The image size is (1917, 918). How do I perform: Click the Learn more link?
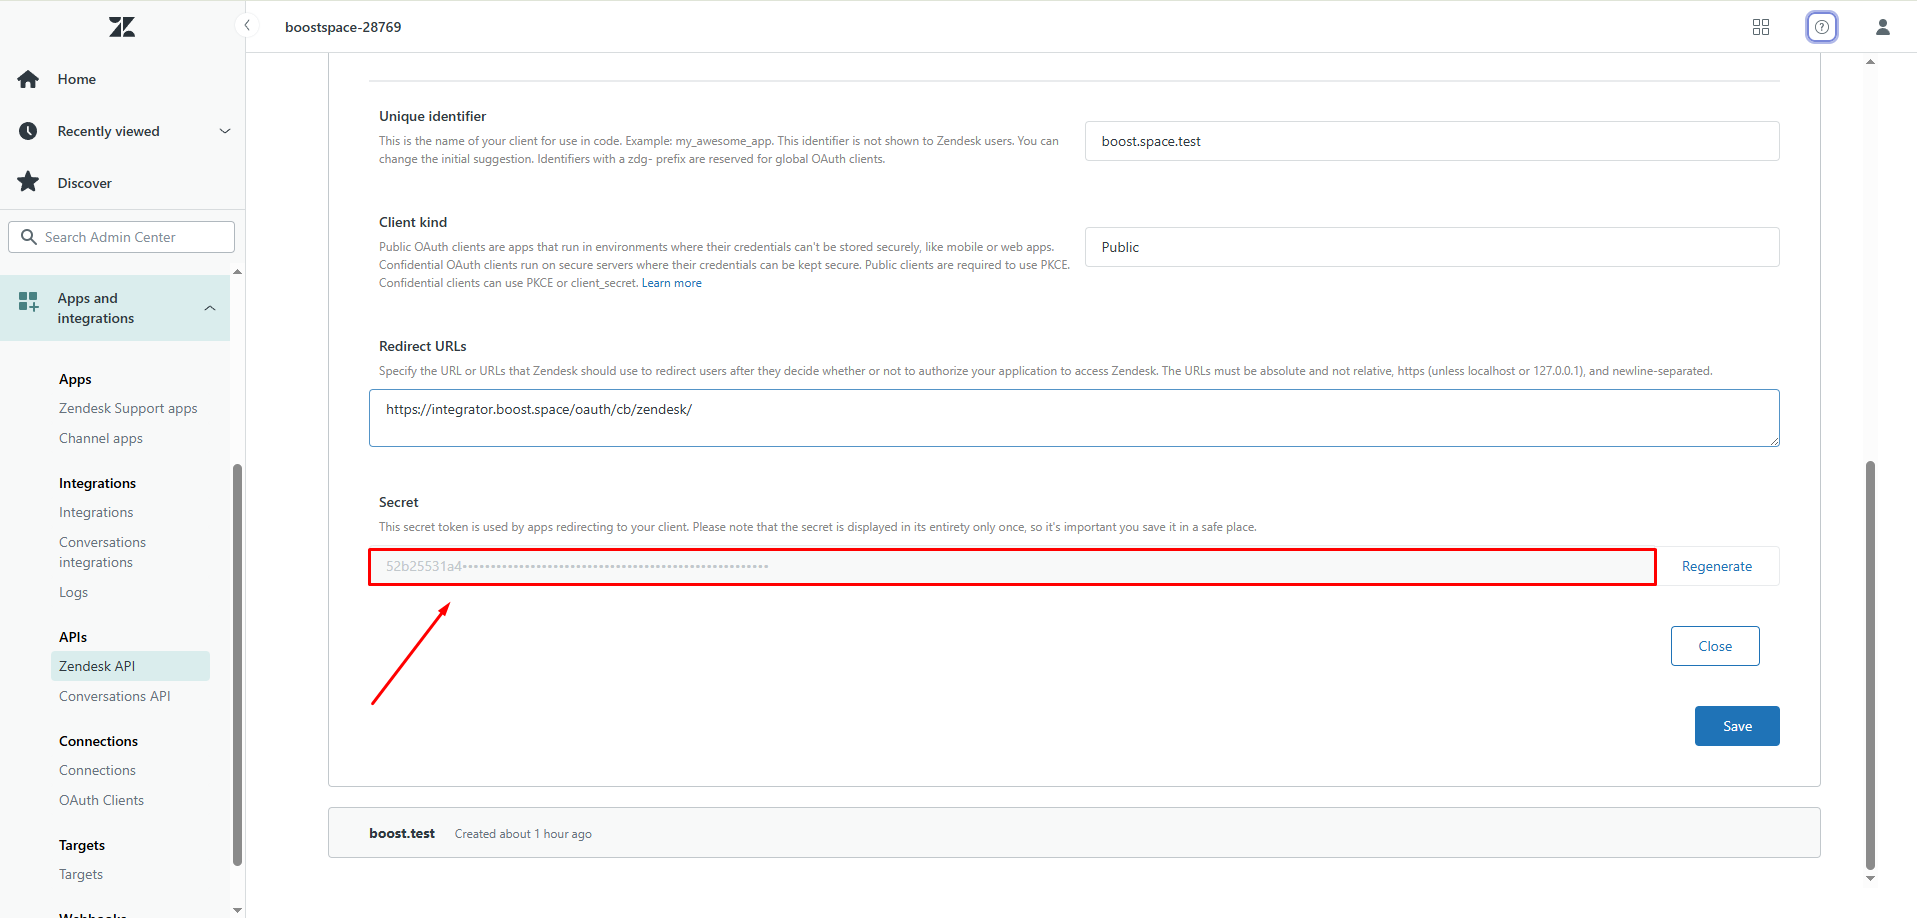click(671, 283)
